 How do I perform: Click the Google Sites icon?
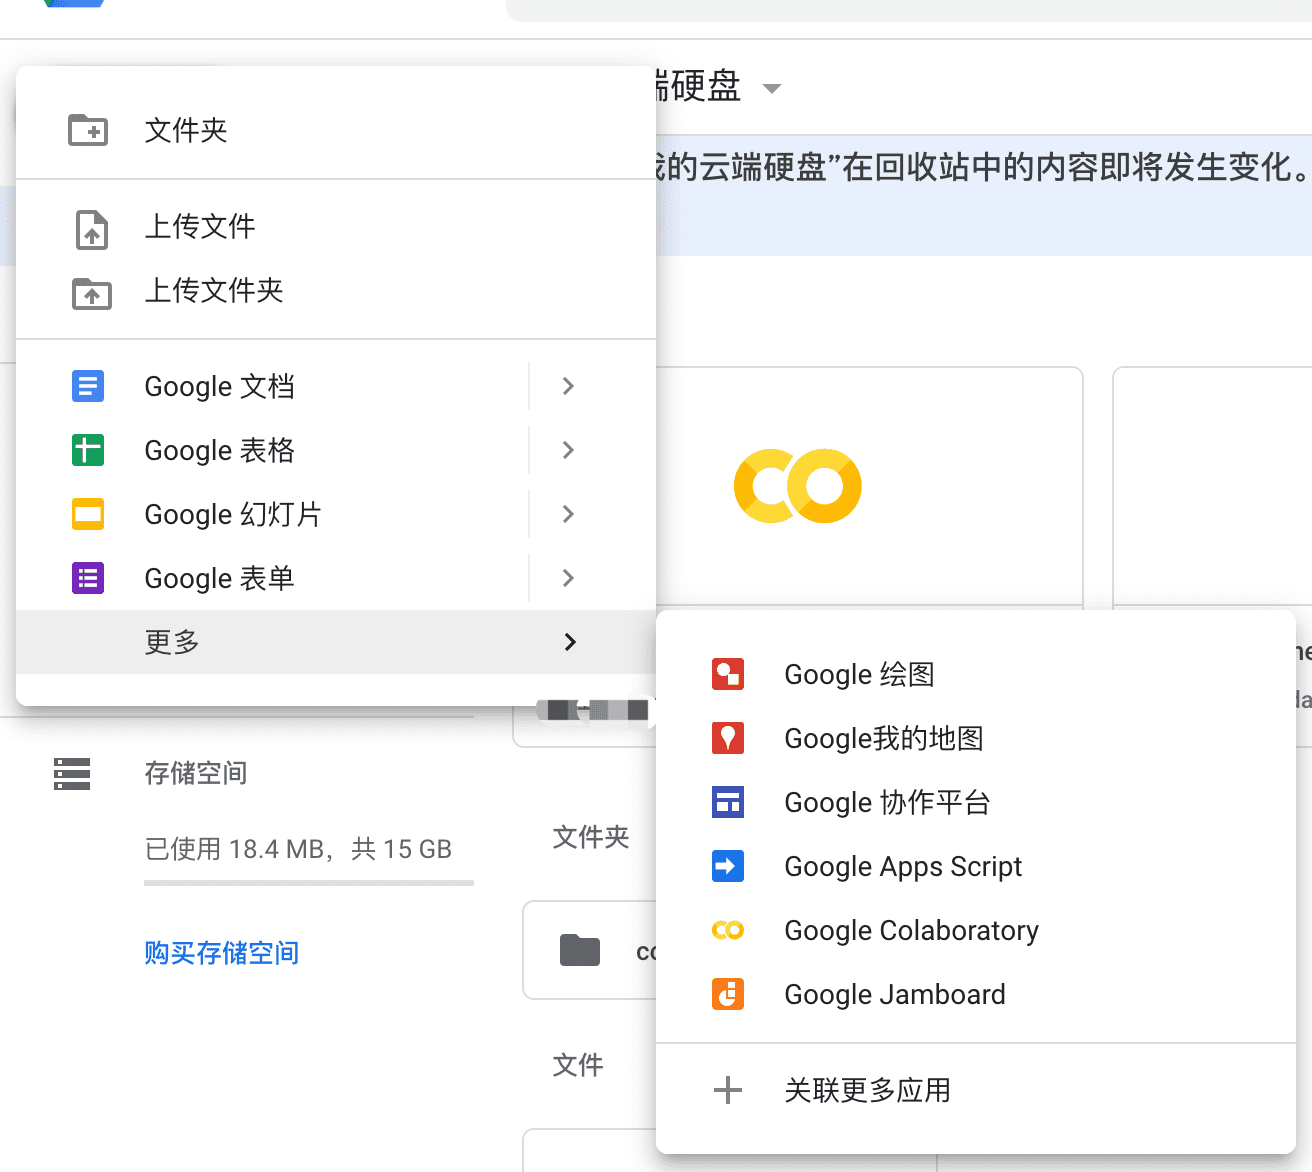(728, 802)
